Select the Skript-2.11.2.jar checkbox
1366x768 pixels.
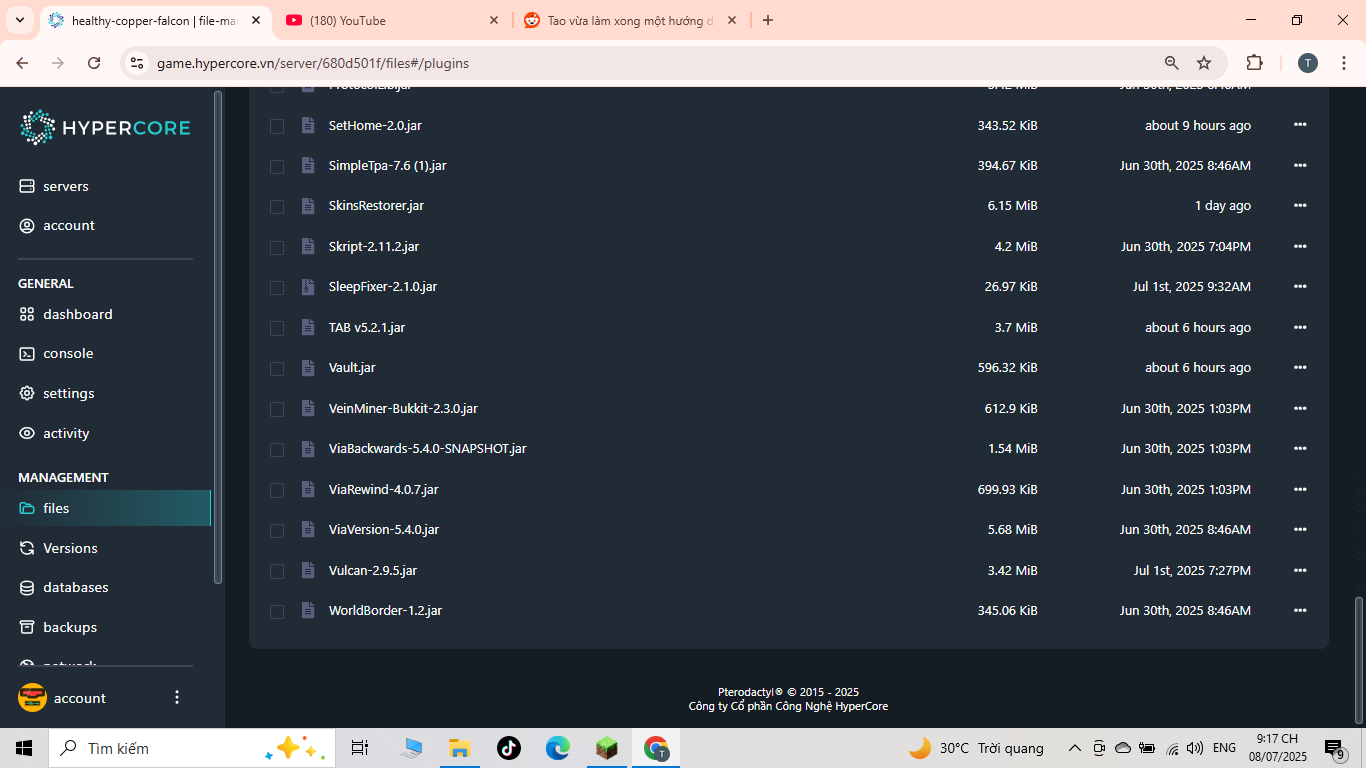point(277,247)
